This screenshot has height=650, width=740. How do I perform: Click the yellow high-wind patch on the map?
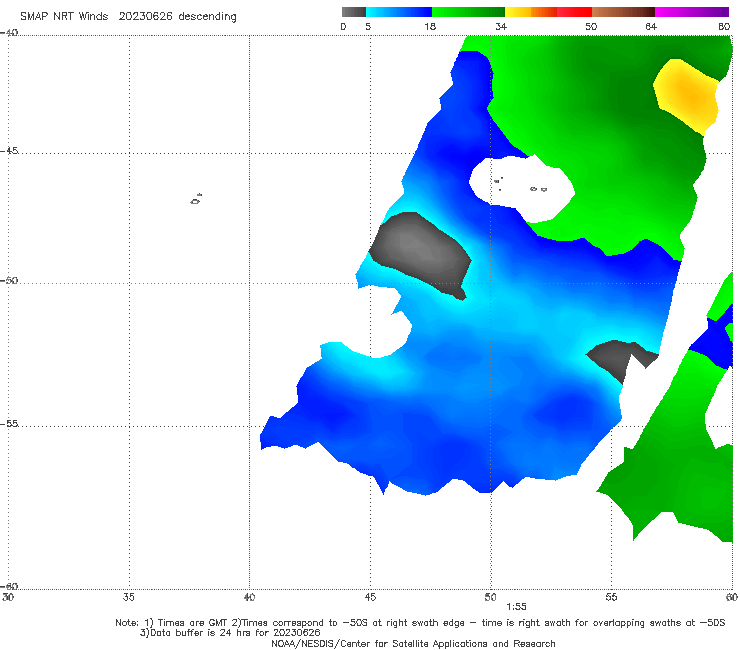point(687,96)
